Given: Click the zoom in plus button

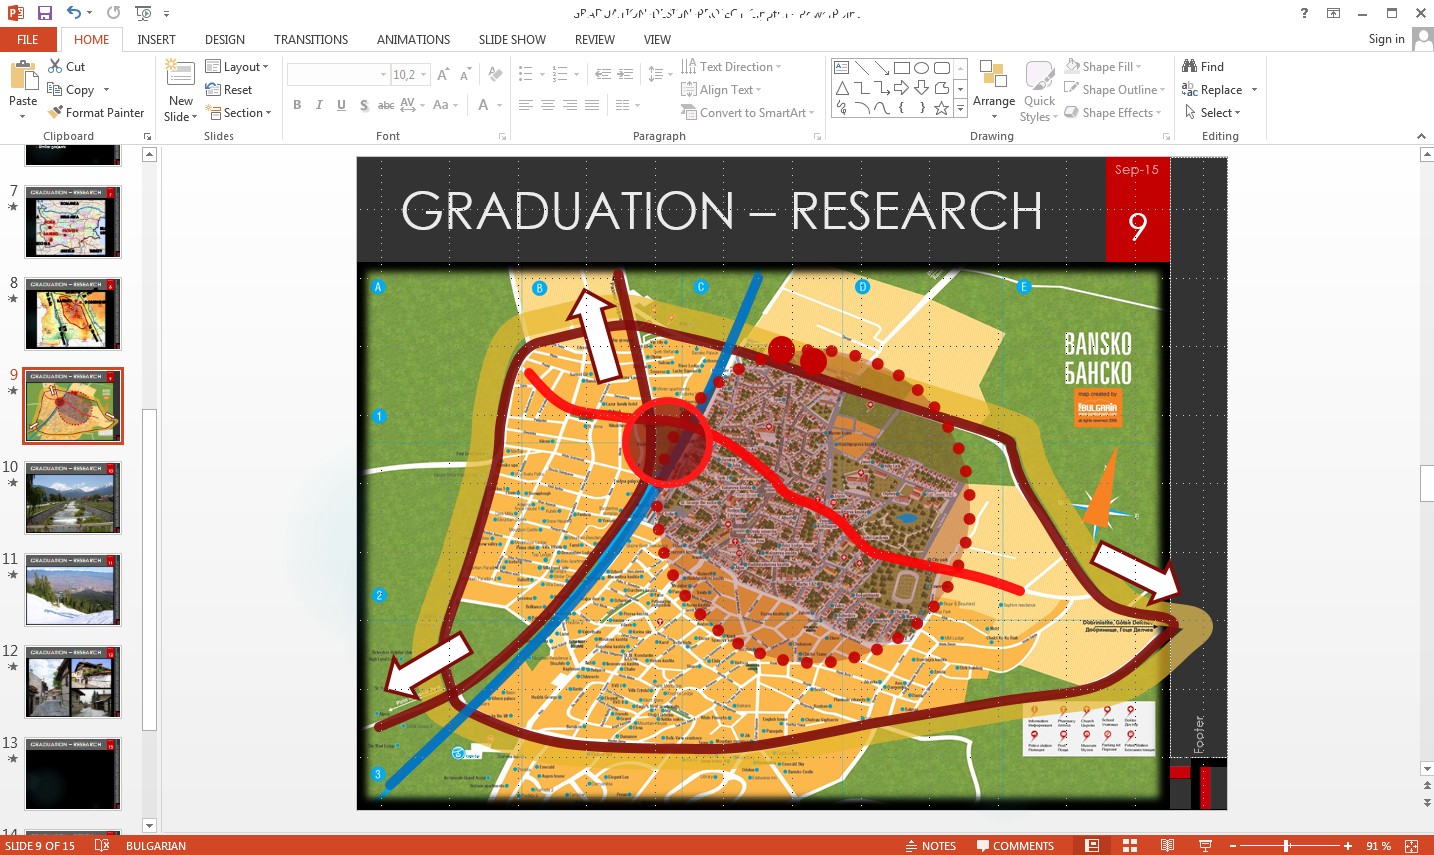Looking at the screenshot, I should (1348, 846).
